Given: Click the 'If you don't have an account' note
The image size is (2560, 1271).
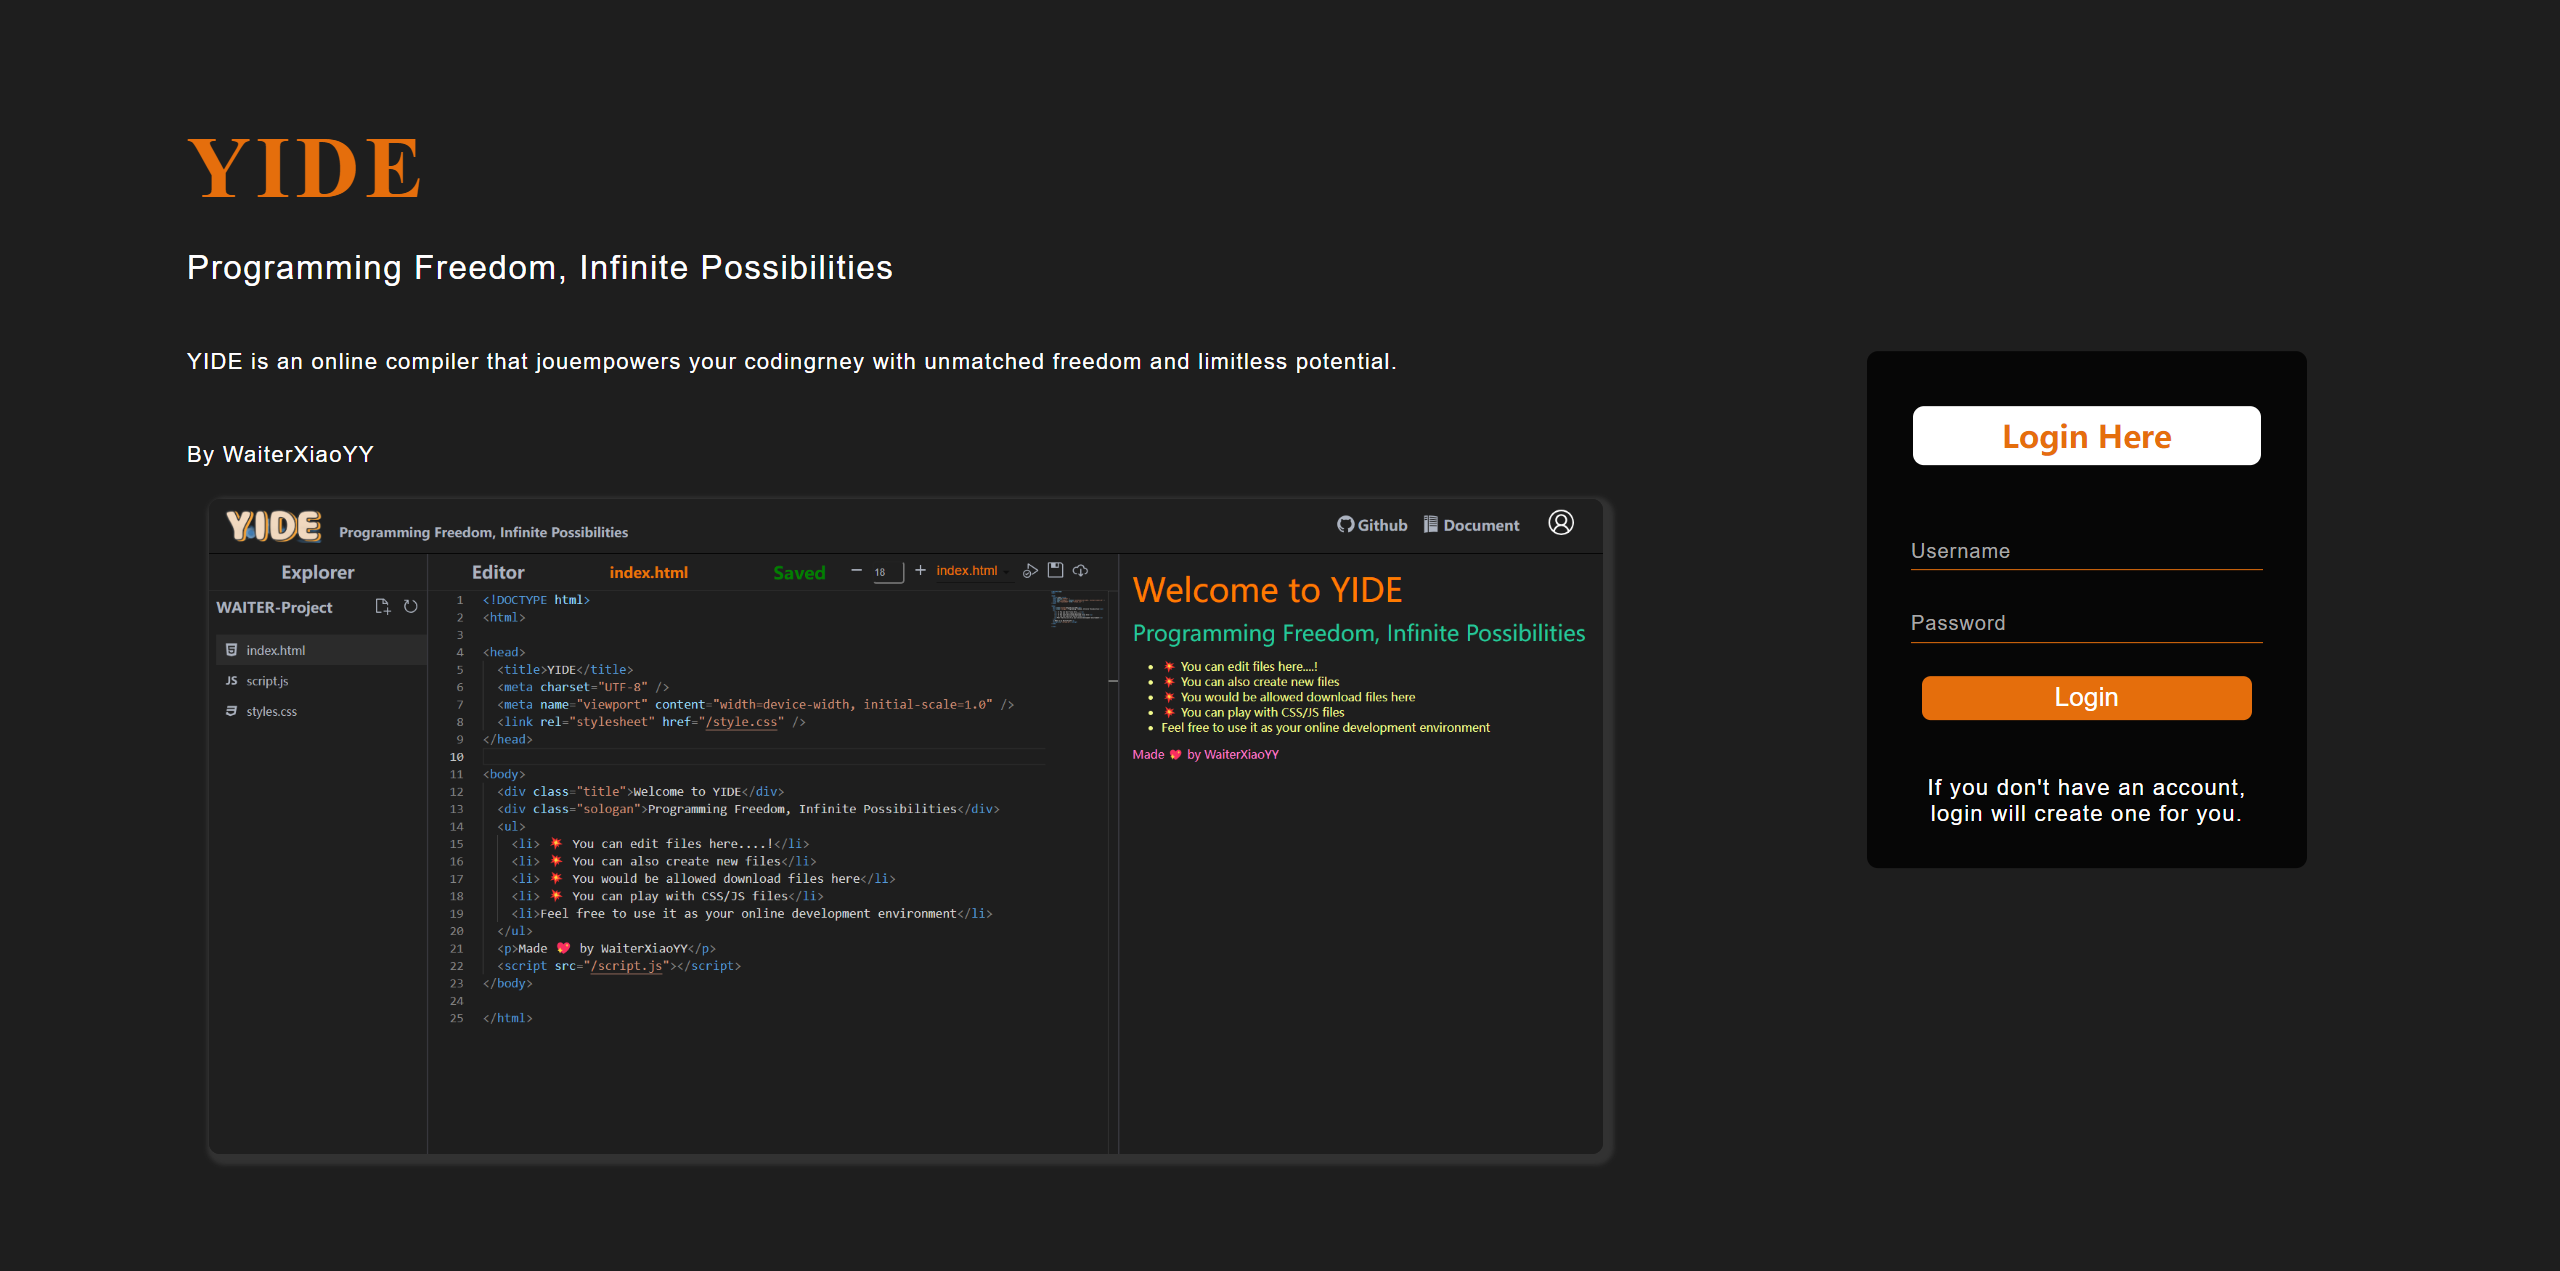Looking at the screenshot, I should click(x=2086, y=800).
